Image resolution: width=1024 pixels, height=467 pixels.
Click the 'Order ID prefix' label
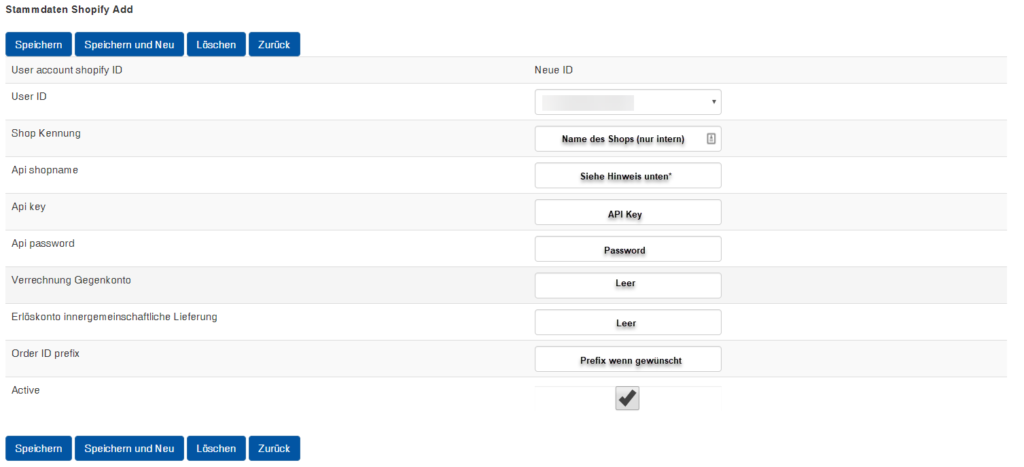[46, 353]
